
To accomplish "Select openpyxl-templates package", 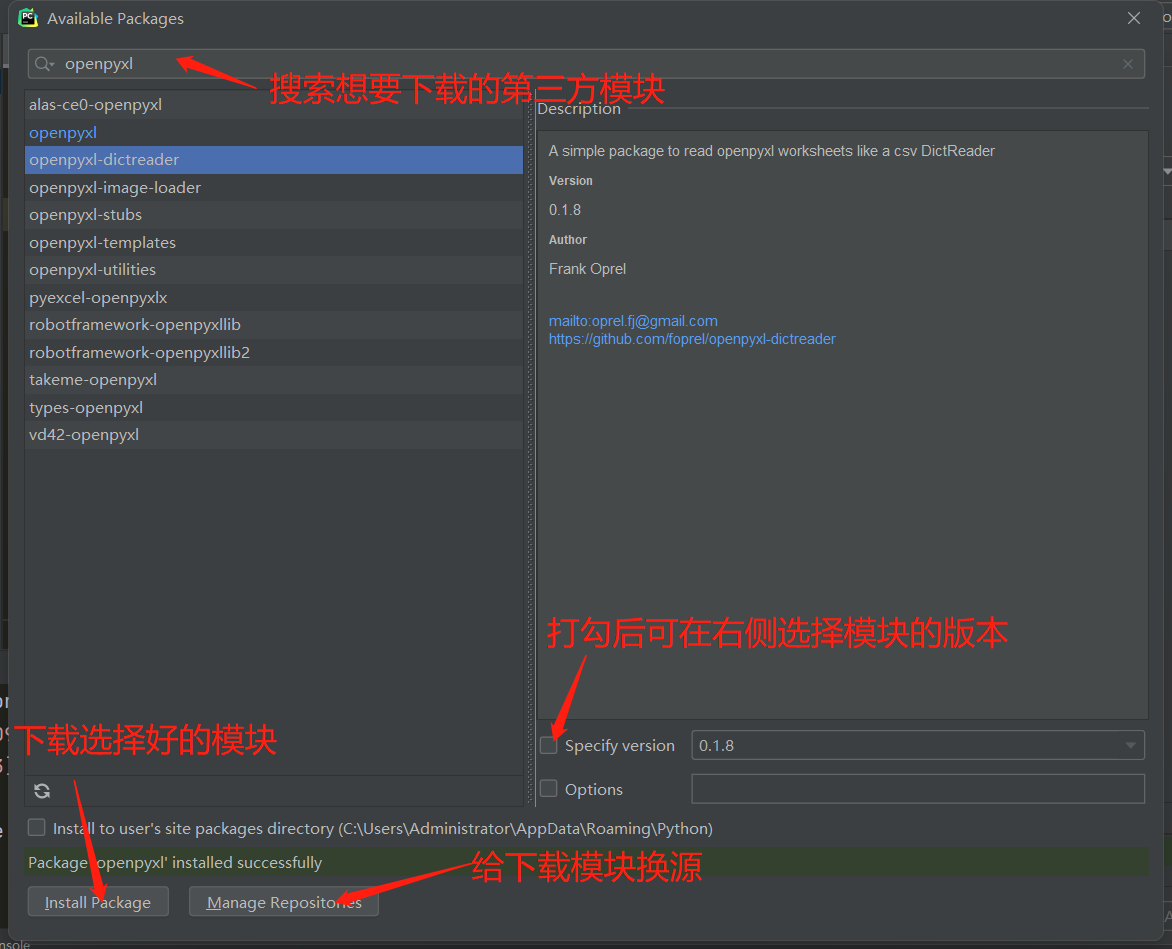I will coord(274,243).
